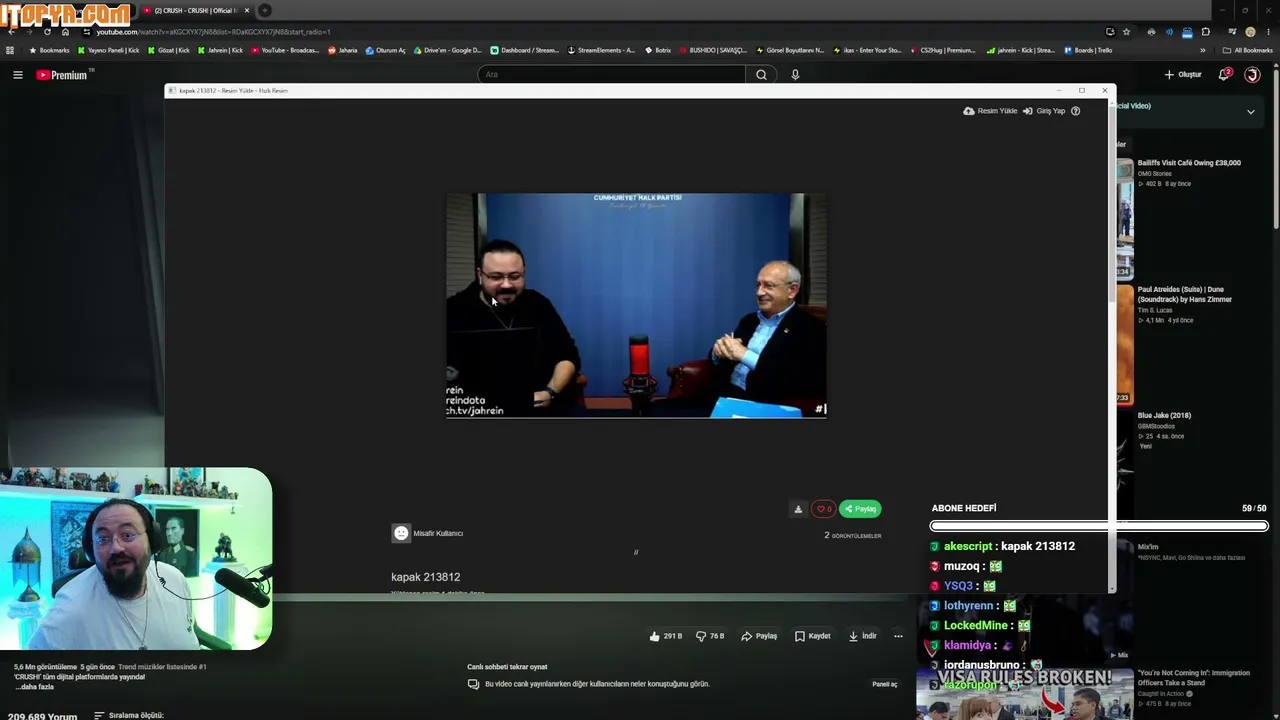Image resolution: width=1280 pixels, height=720 pixels.
Task: Share the YouTube video with Paylaş
Action: 759,636
